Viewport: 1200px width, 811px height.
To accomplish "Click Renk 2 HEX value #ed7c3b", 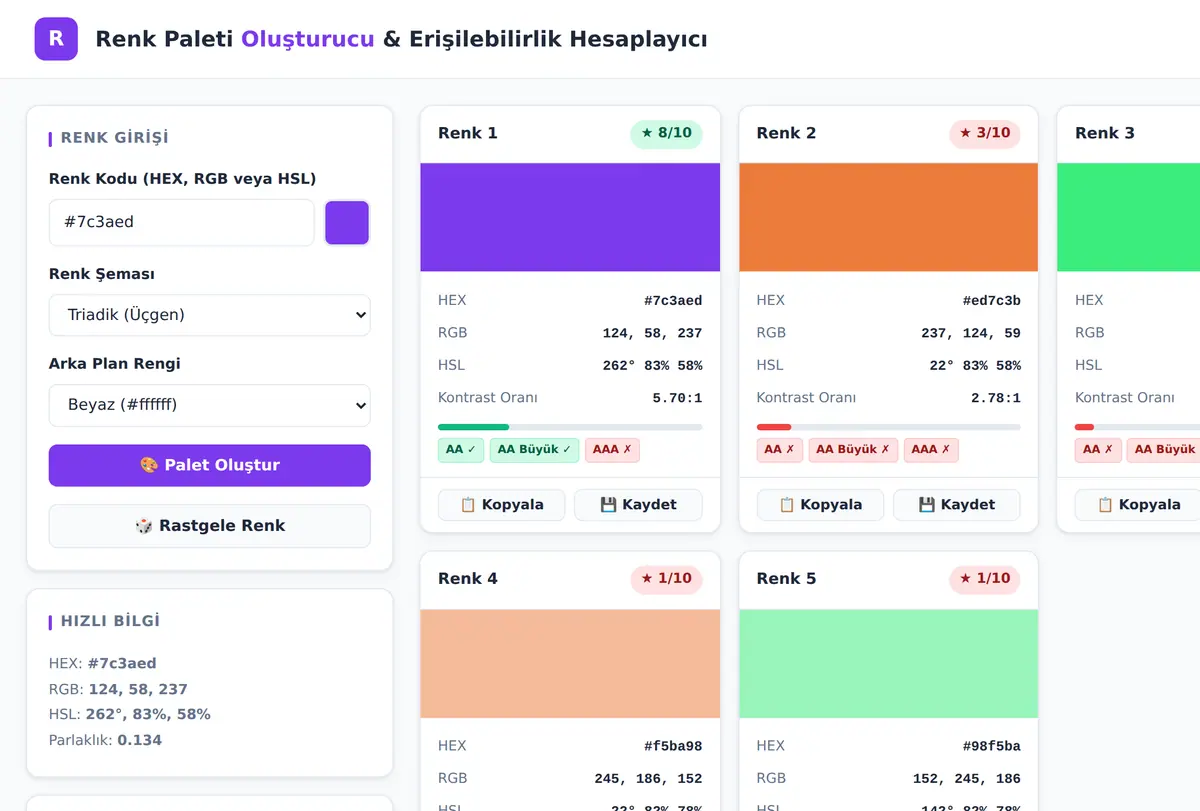I will 992,301.
